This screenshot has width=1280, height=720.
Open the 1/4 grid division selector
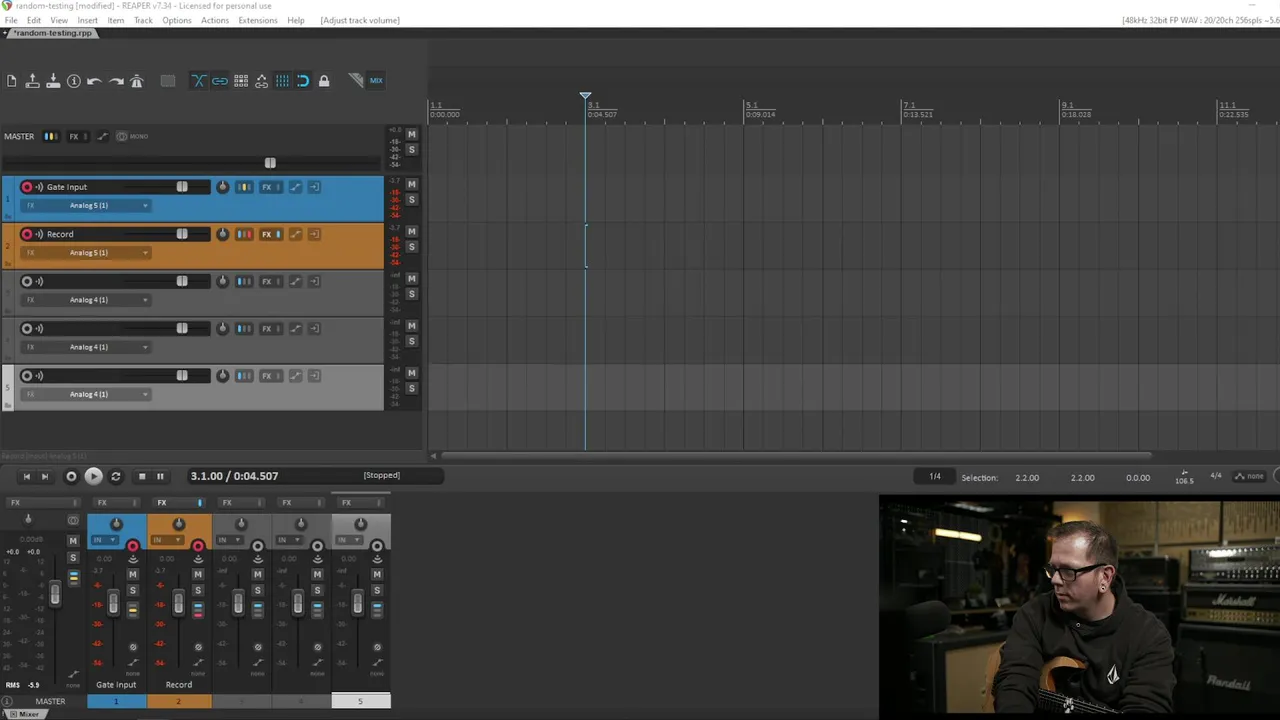tap(935, 477)
